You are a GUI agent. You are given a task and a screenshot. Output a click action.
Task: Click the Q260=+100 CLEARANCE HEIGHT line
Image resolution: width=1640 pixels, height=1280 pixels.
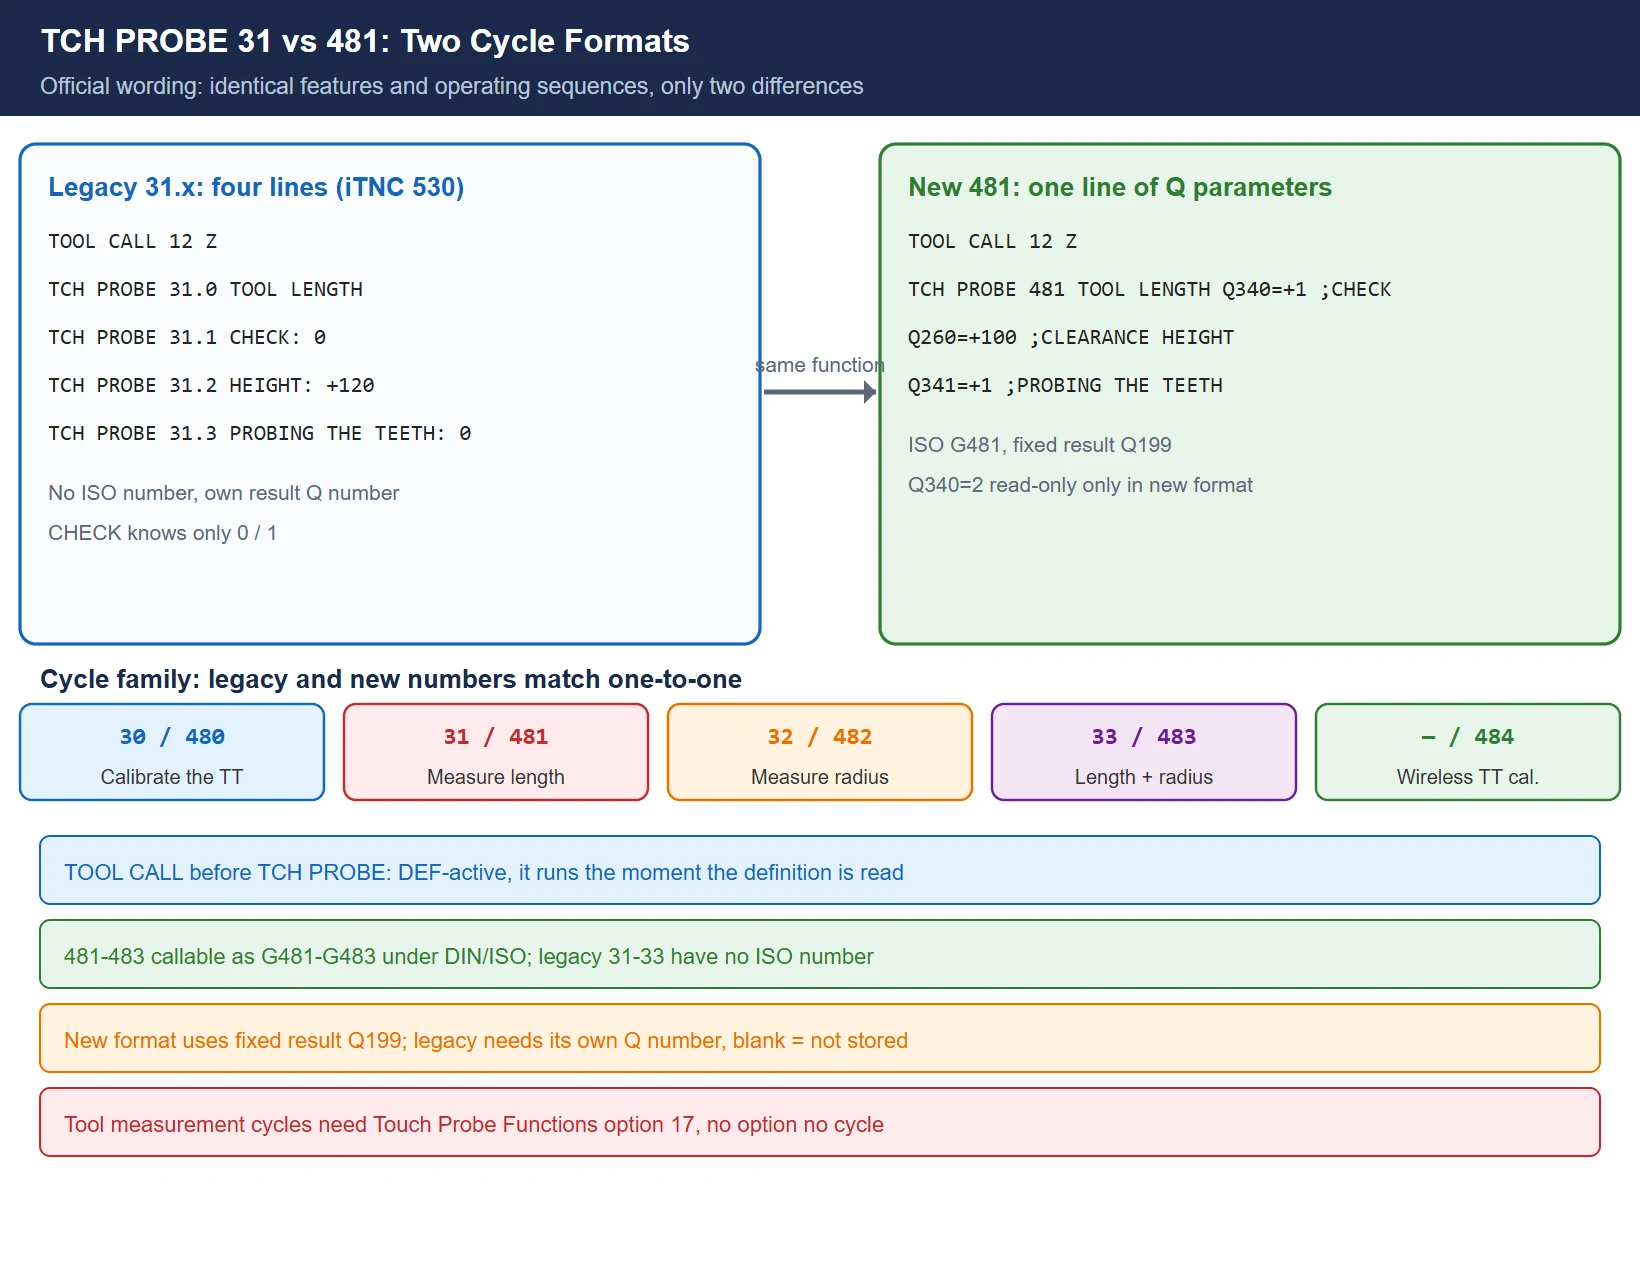pyautogui.click(x=1071, y=337)
